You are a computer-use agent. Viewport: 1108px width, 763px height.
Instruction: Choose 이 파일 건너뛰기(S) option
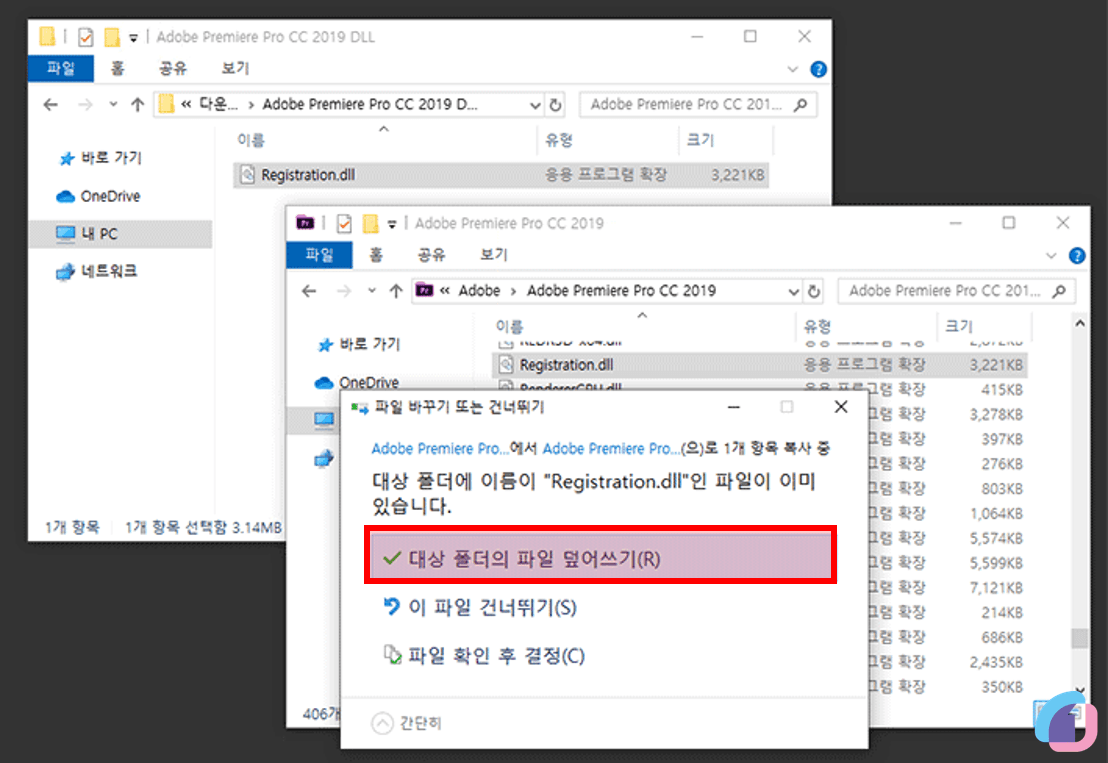[x=479, y=607]
